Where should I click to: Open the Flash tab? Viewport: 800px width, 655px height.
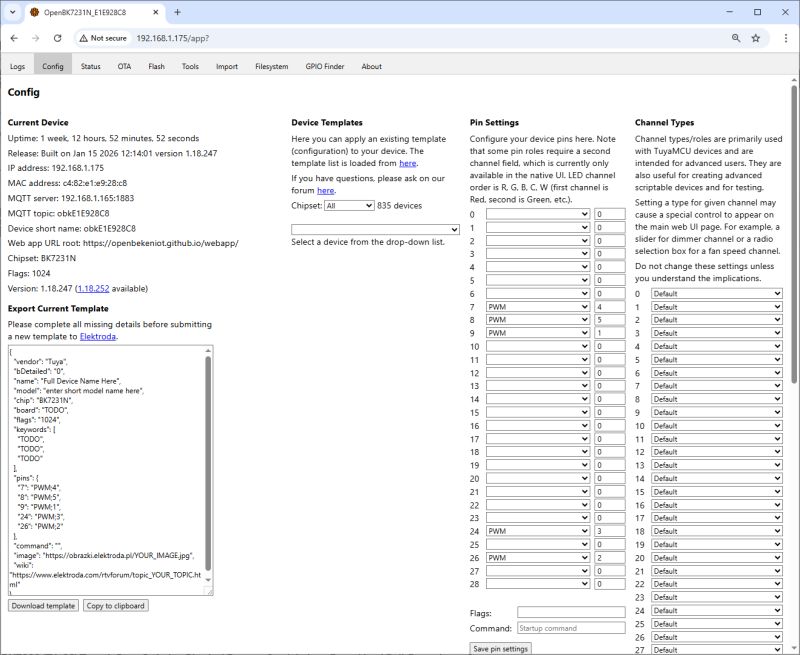coord(157,65)
